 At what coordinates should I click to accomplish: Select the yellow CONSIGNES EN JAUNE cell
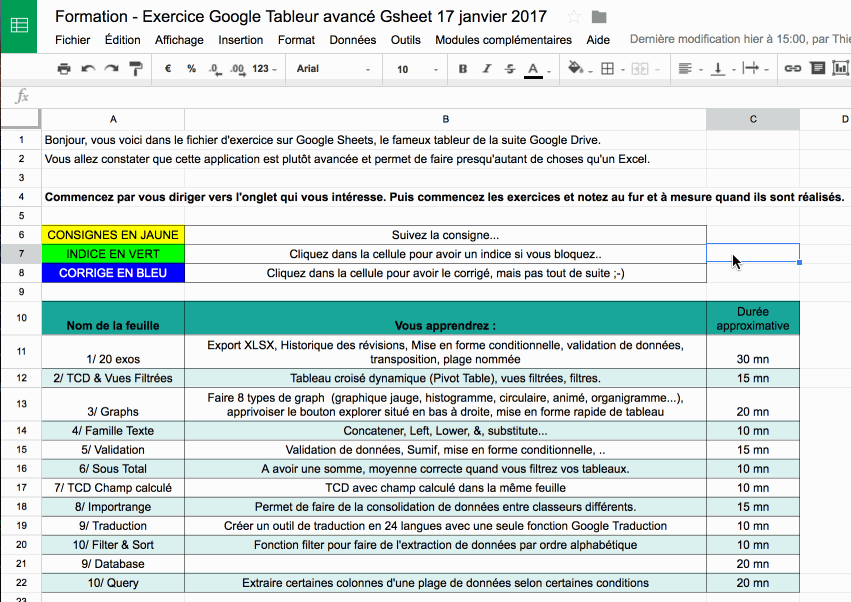[x=113, y=235]
